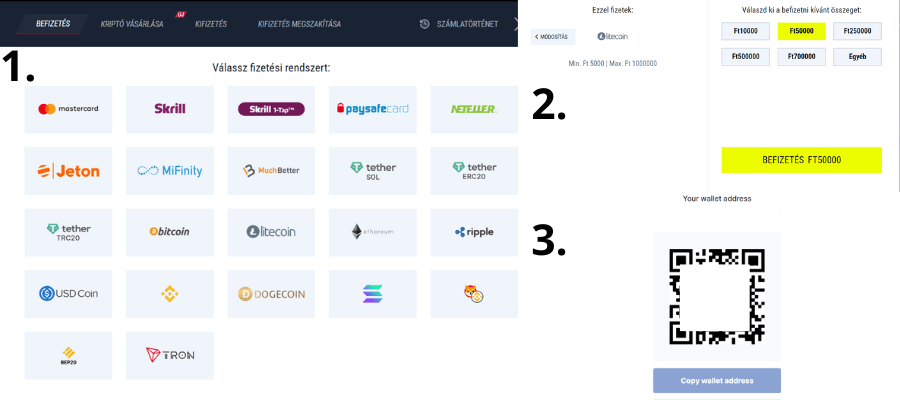900x400 pixels.
Task: Click the Copy wallet address button
Action: click(x=716, y=381)
